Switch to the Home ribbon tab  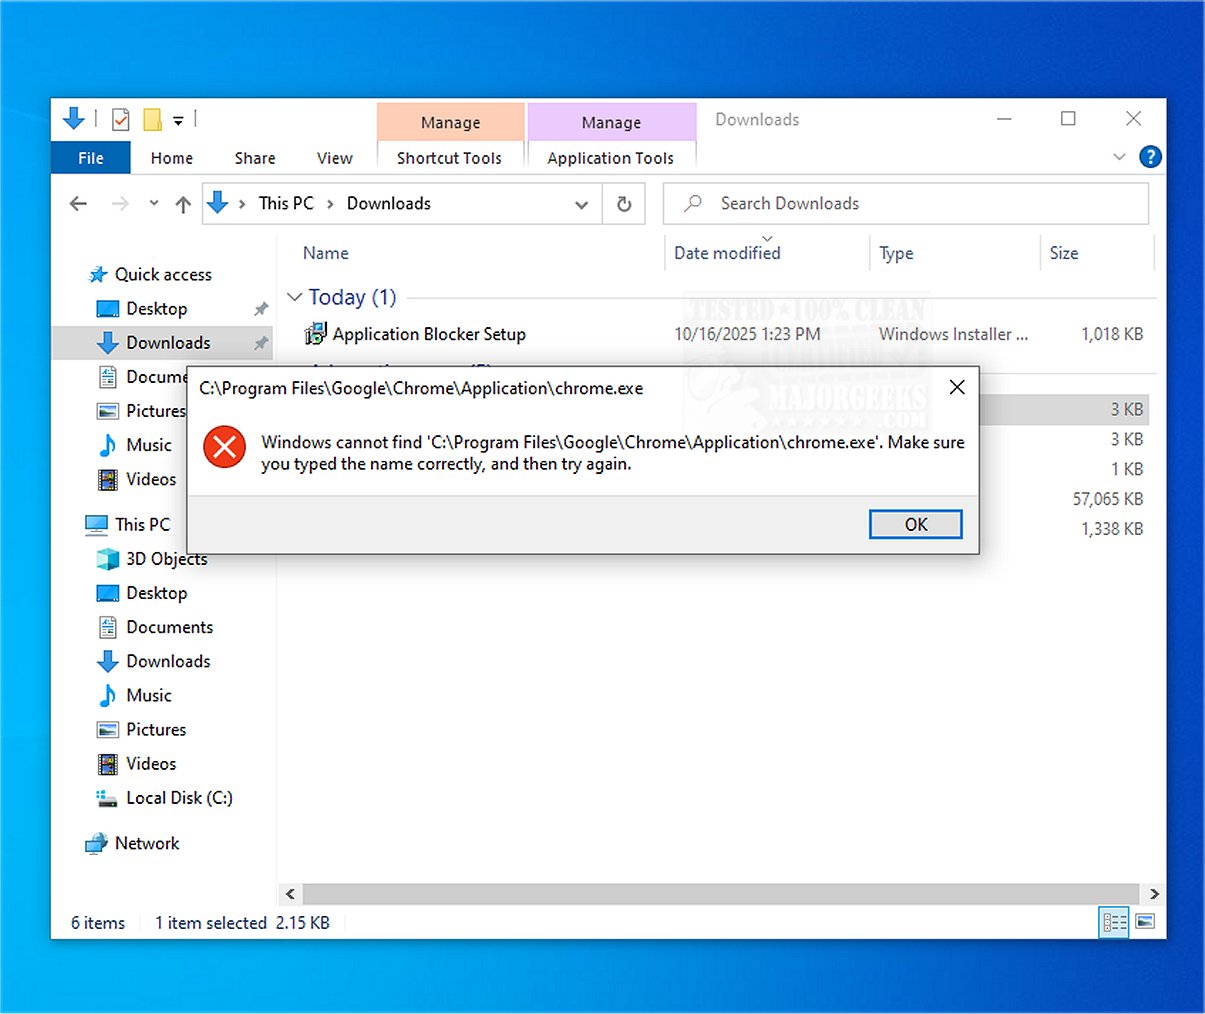point(172,158)
